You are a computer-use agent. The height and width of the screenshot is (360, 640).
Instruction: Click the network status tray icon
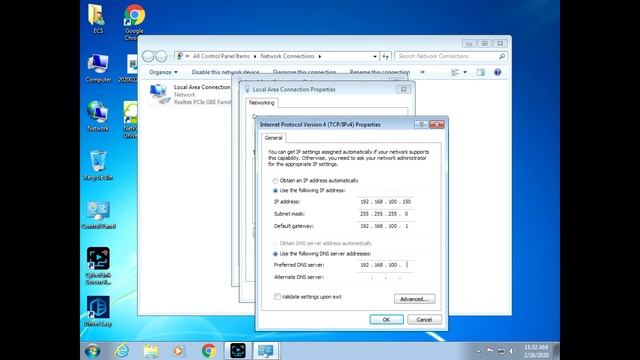tap(501, 351)
